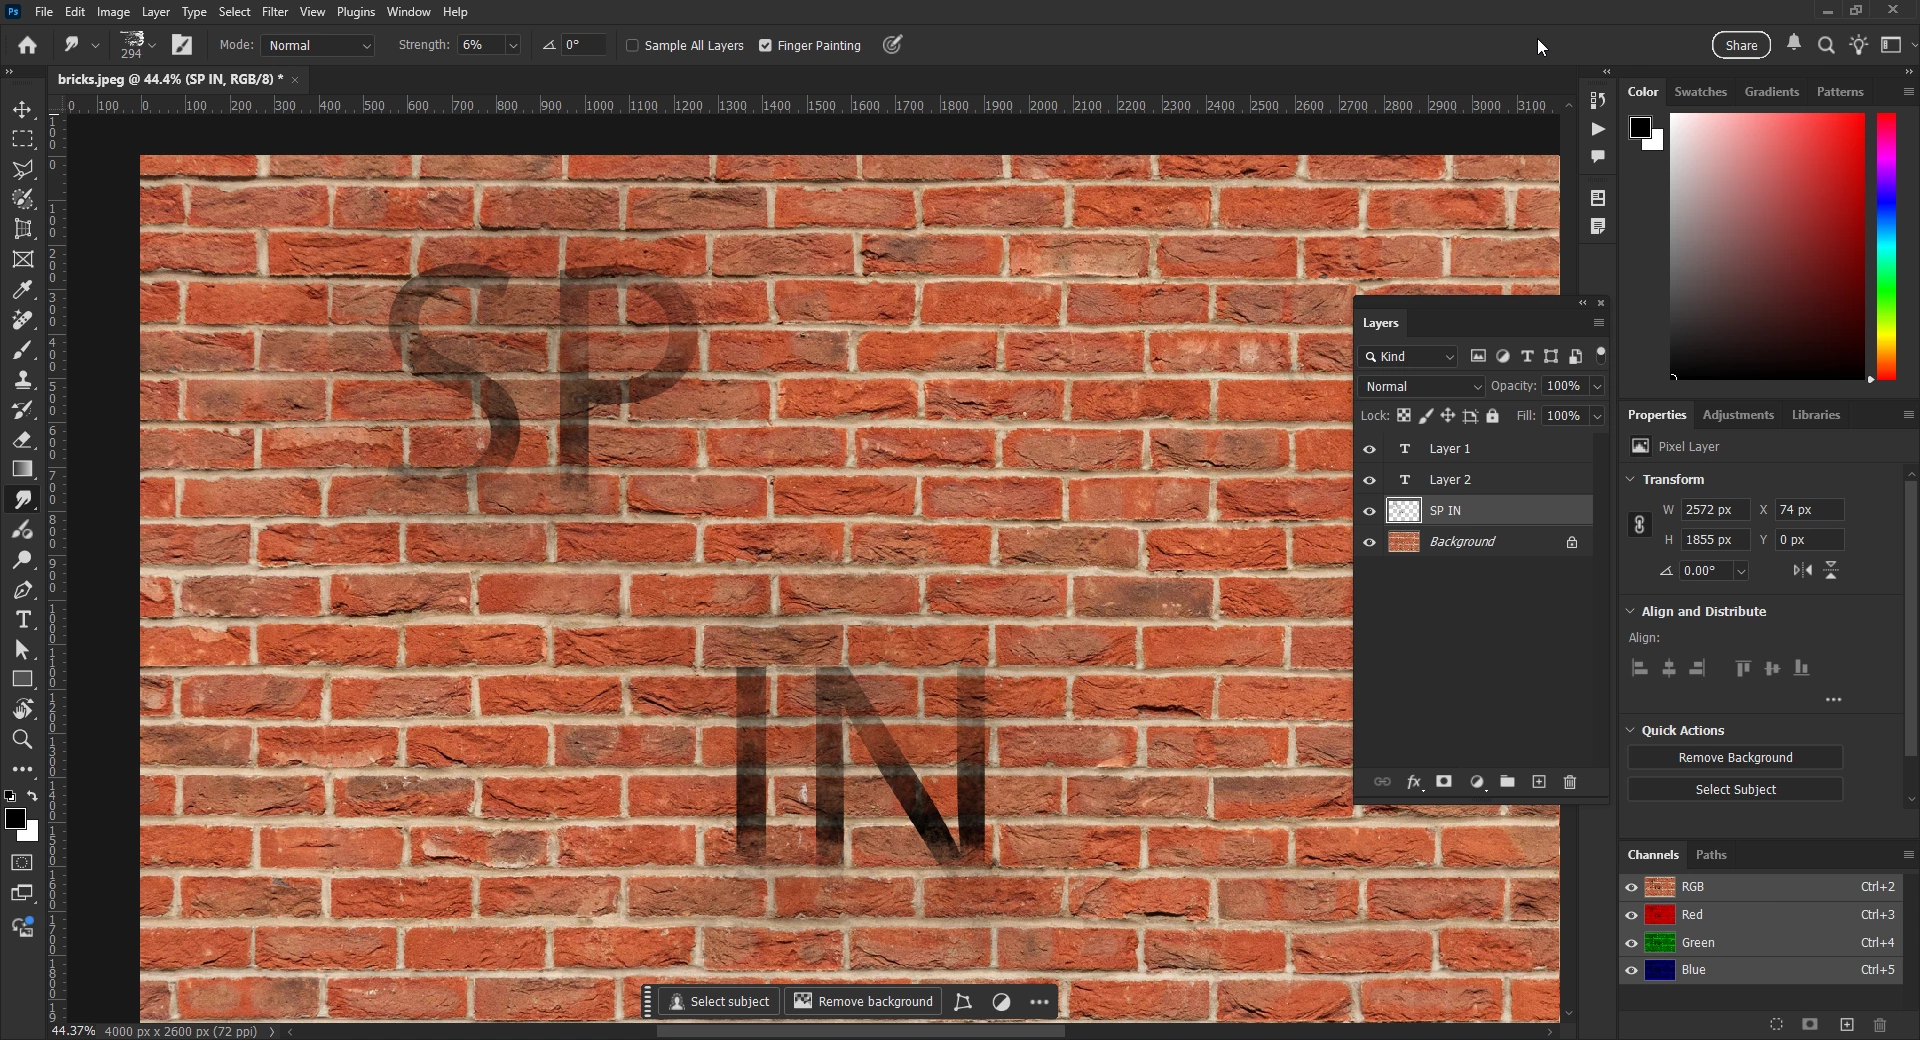Select the Move tool
This screenshot has width=1920, height=1040.
pos(22,109)
